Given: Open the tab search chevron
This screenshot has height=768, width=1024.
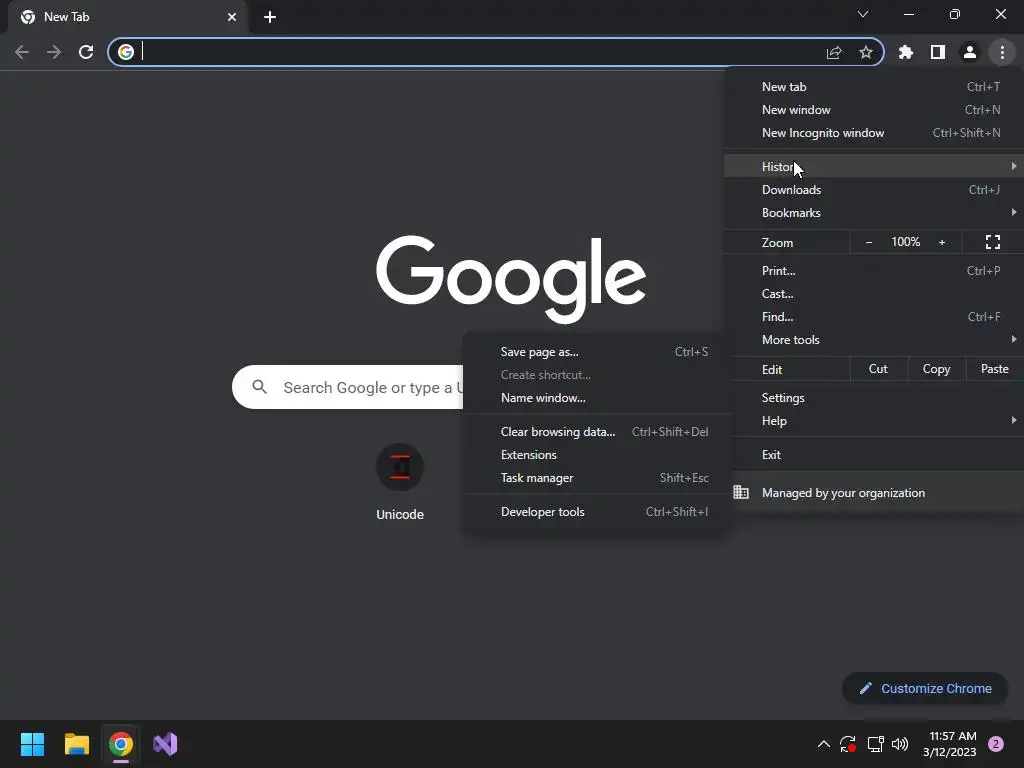Looking at the screenshot, I should pyautogui.click(x=863, y=14).
